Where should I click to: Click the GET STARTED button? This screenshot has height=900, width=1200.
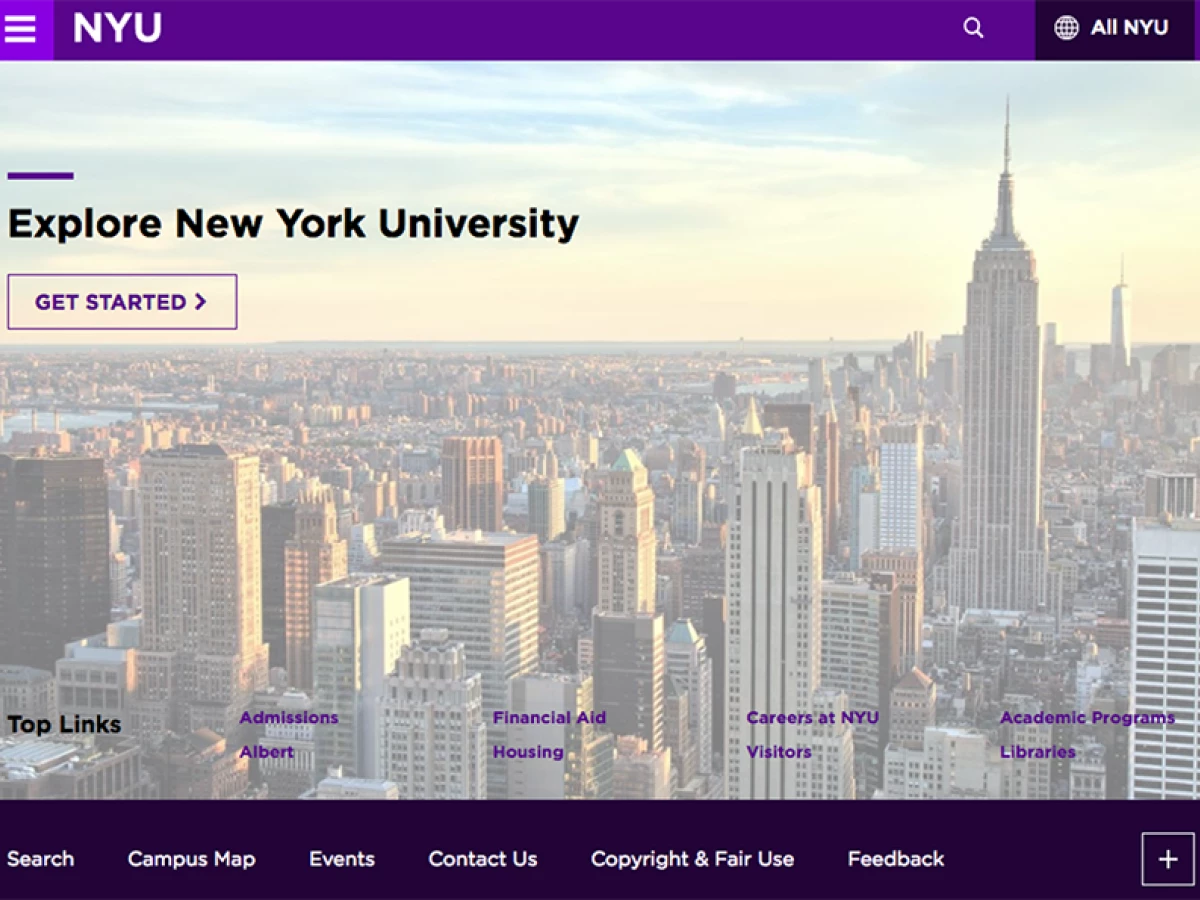point(122,302)
